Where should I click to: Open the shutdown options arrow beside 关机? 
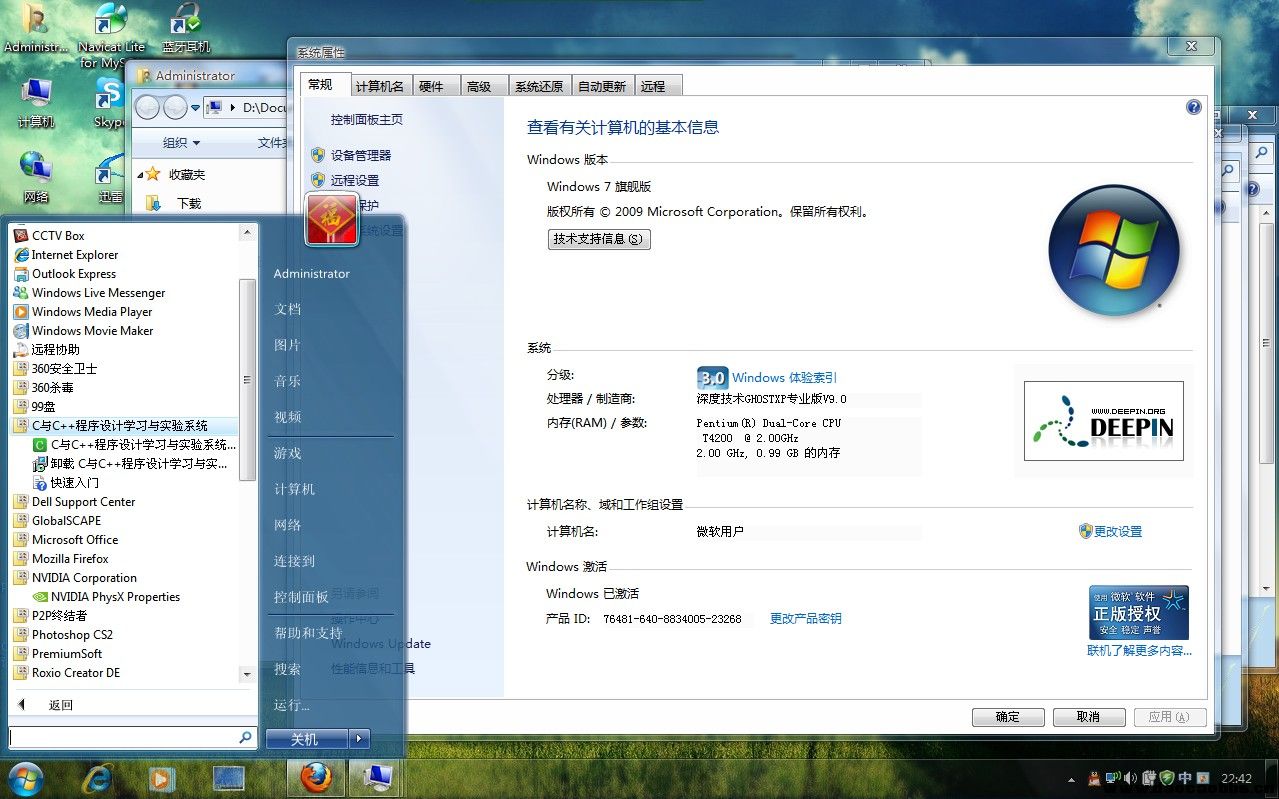tap(360, 739)
